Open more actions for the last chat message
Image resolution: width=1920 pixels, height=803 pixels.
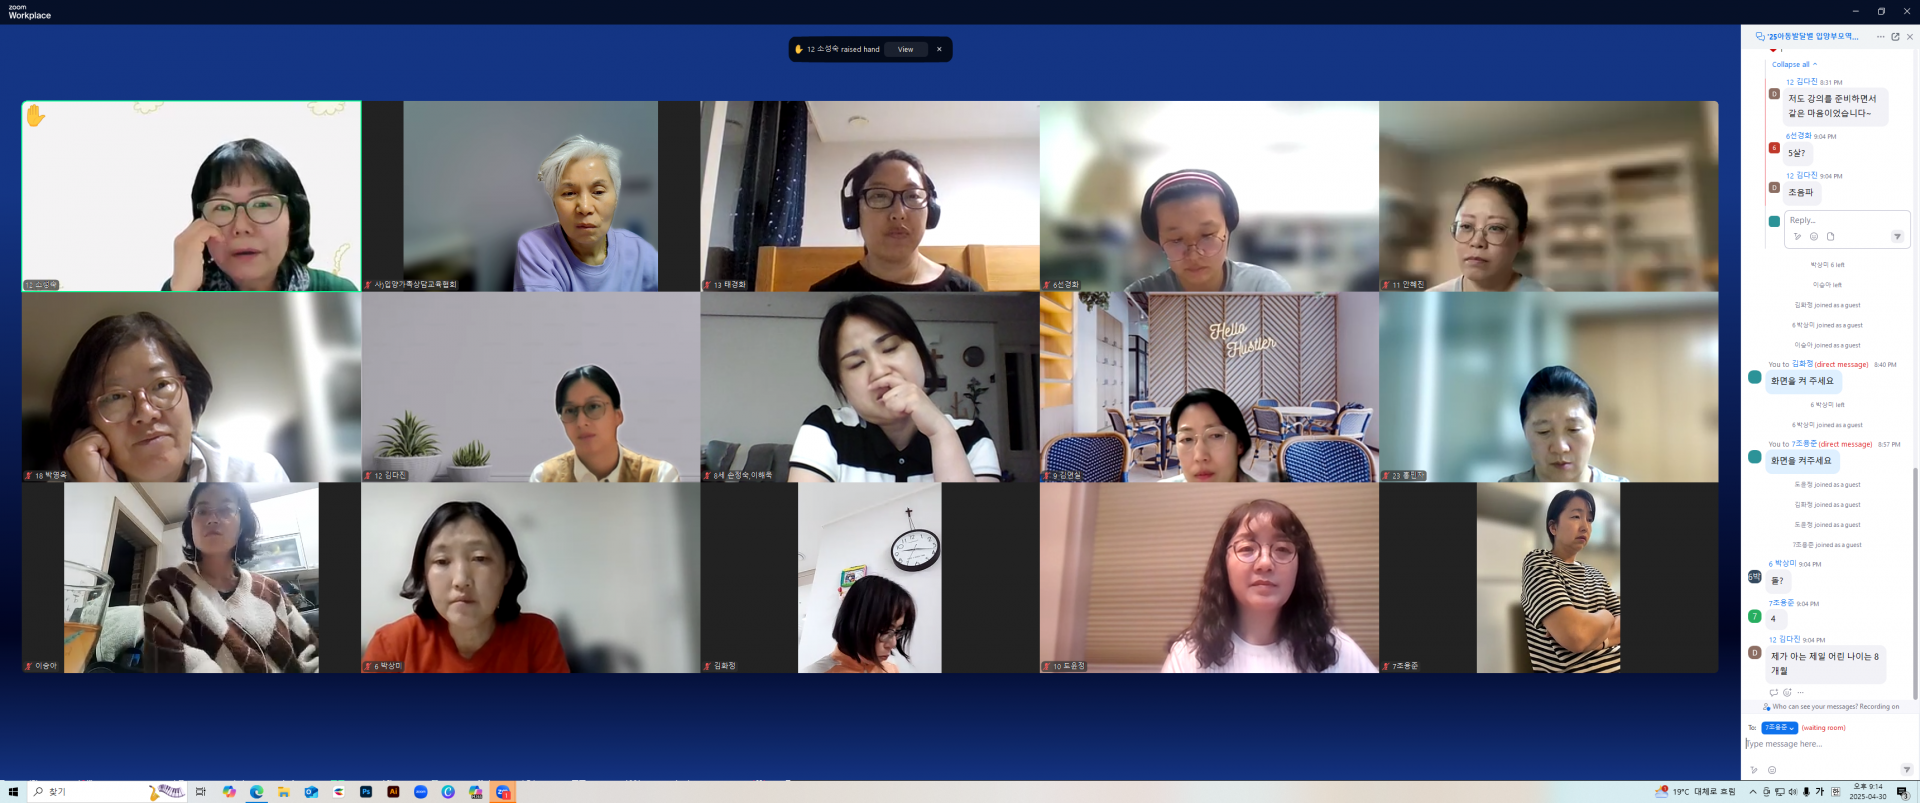[1800, 692]
